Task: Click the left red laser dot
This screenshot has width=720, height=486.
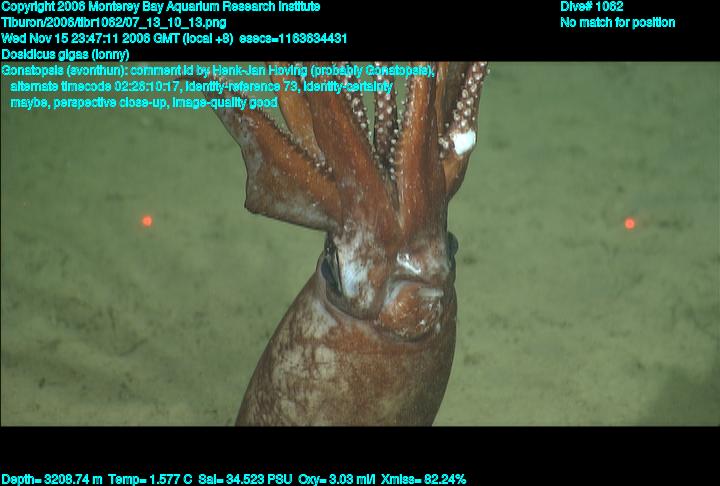Action: pos(147,221)
